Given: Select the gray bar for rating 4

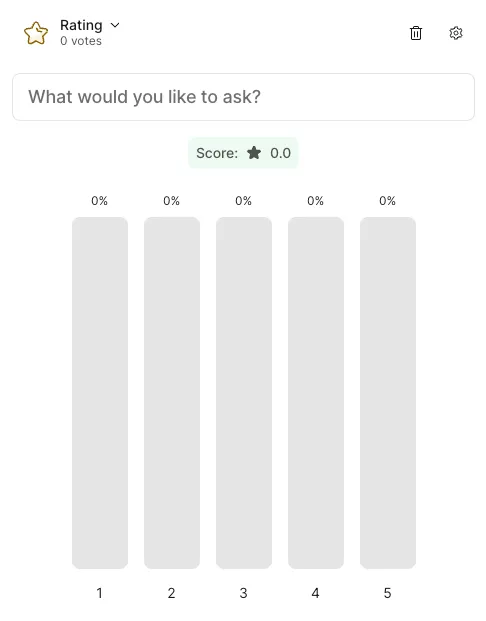Looking at the screenshot, I should pos(316,393).
